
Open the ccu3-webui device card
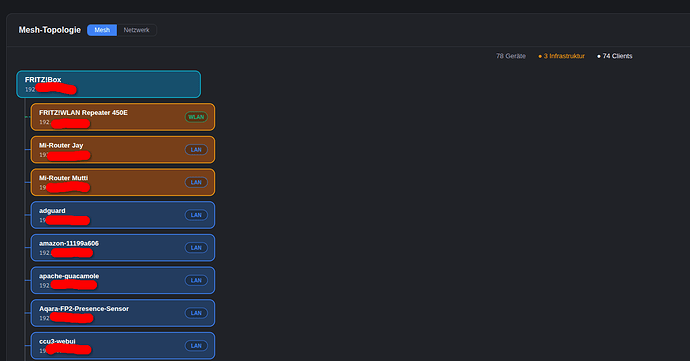tap(123, 346)
